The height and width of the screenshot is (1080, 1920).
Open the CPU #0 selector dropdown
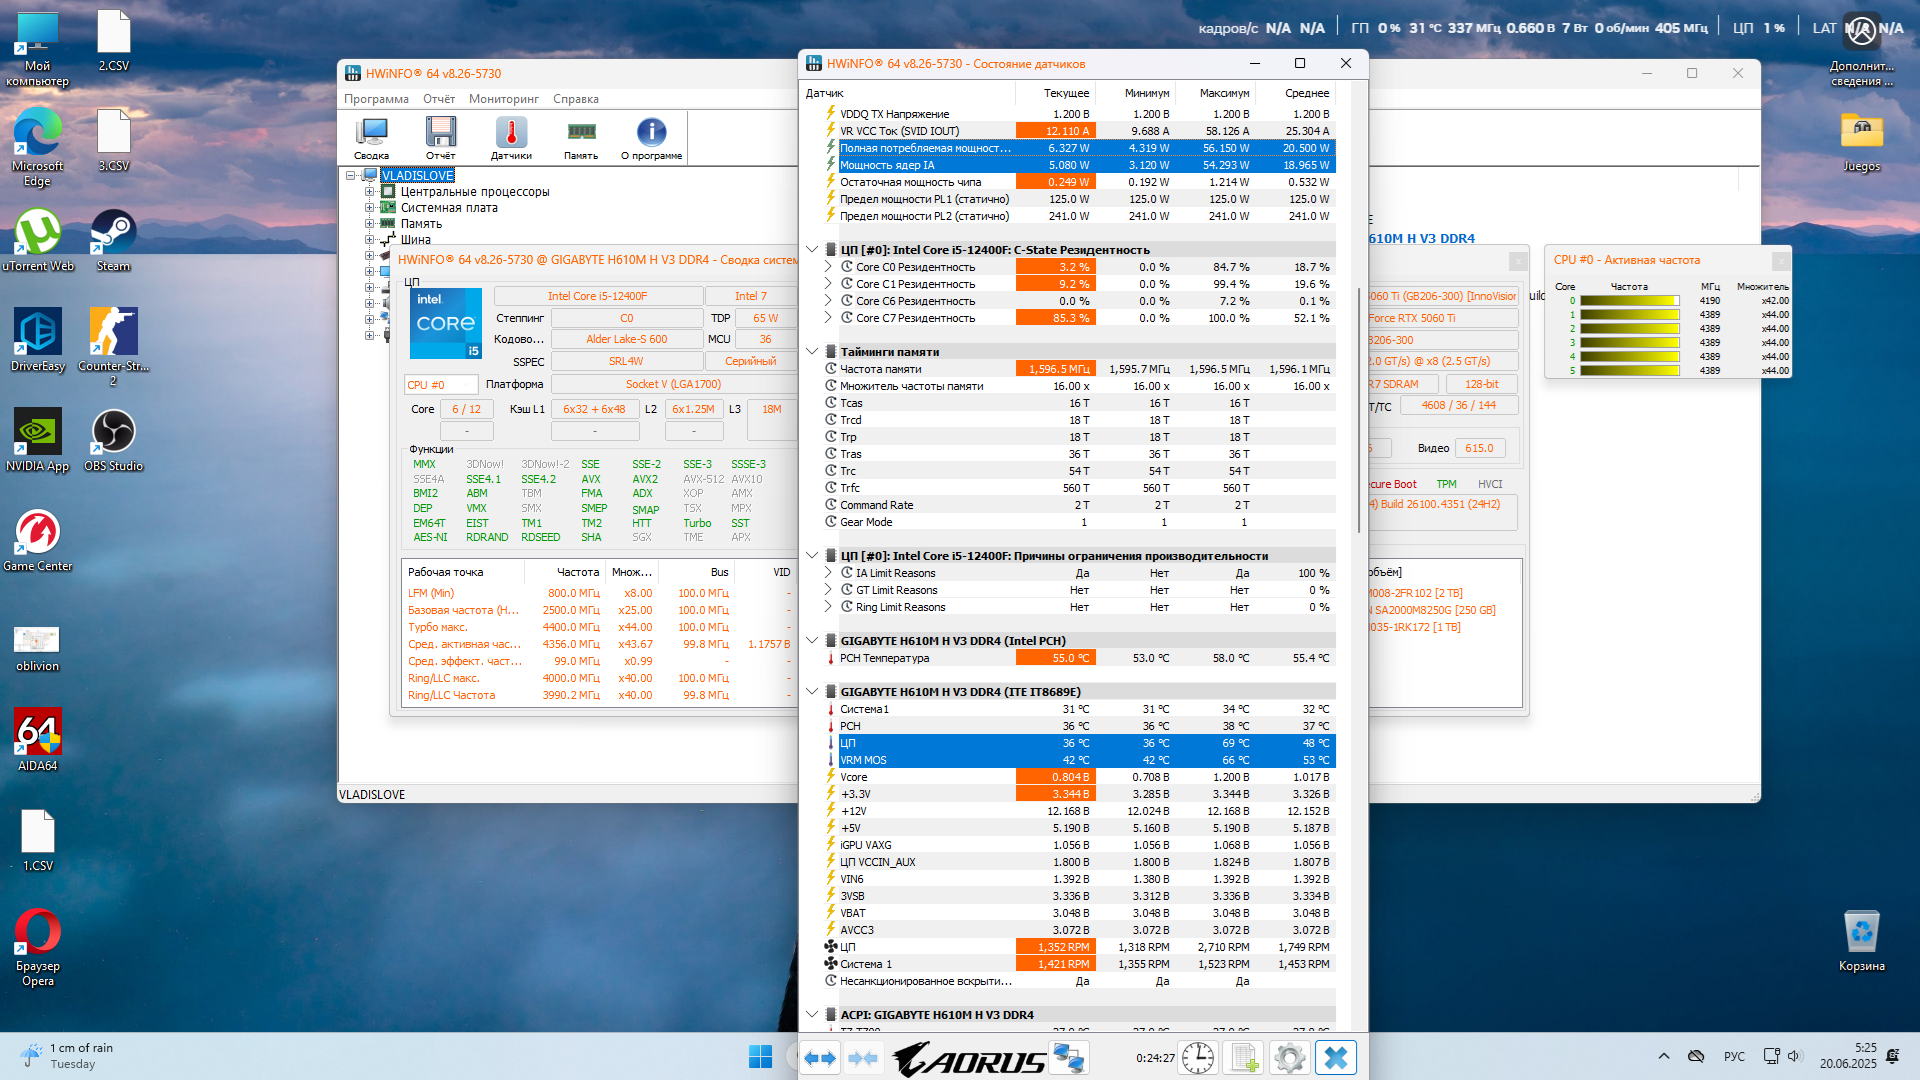pyautogui.click(x=441, y=385)
